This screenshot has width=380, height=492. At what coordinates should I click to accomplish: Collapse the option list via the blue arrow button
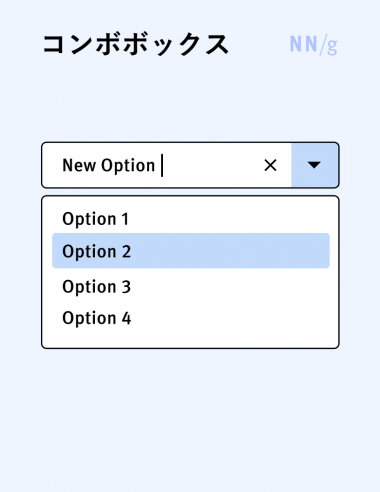coord(315,165)
